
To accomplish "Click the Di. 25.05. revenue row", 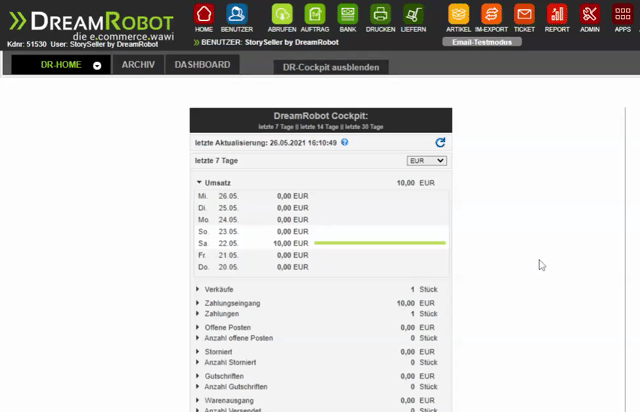I will click(322, 208).
